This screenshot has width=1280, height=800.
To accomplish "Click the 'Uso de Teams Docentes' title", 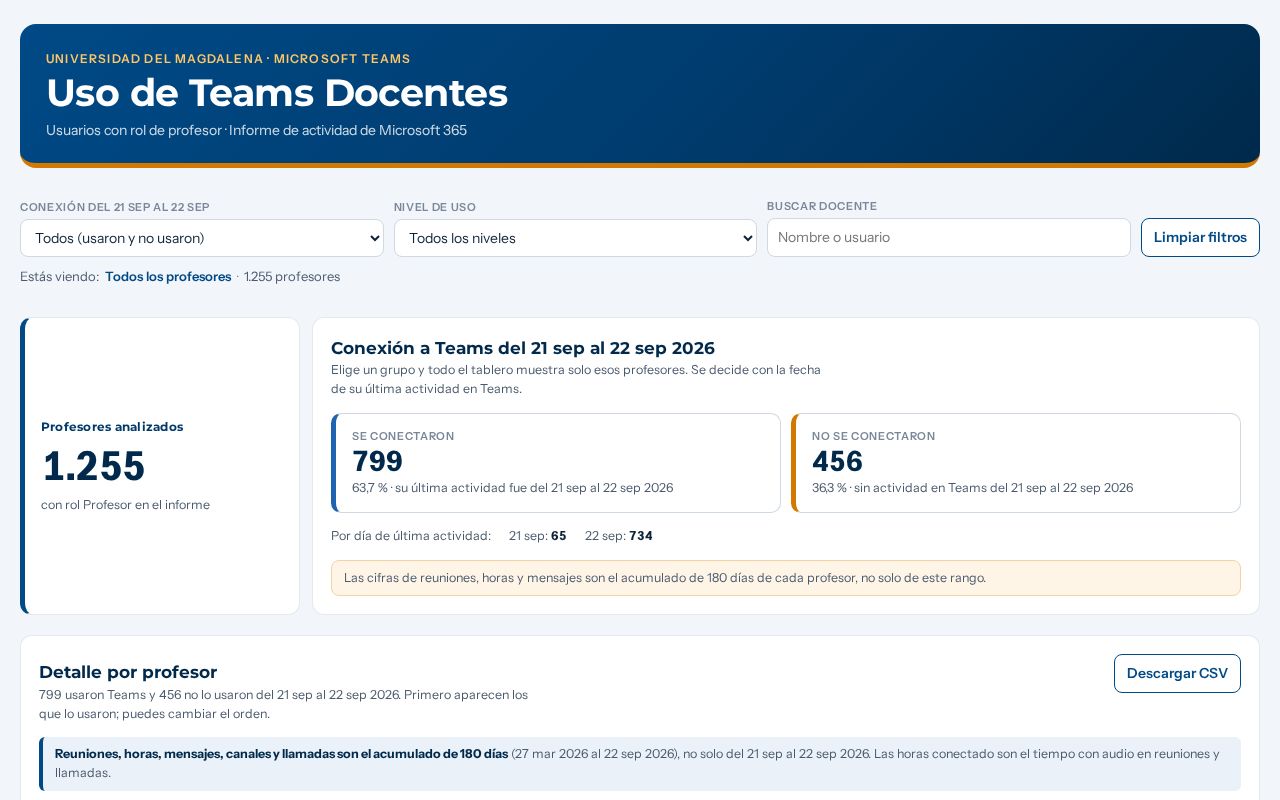I will point(277,93).
